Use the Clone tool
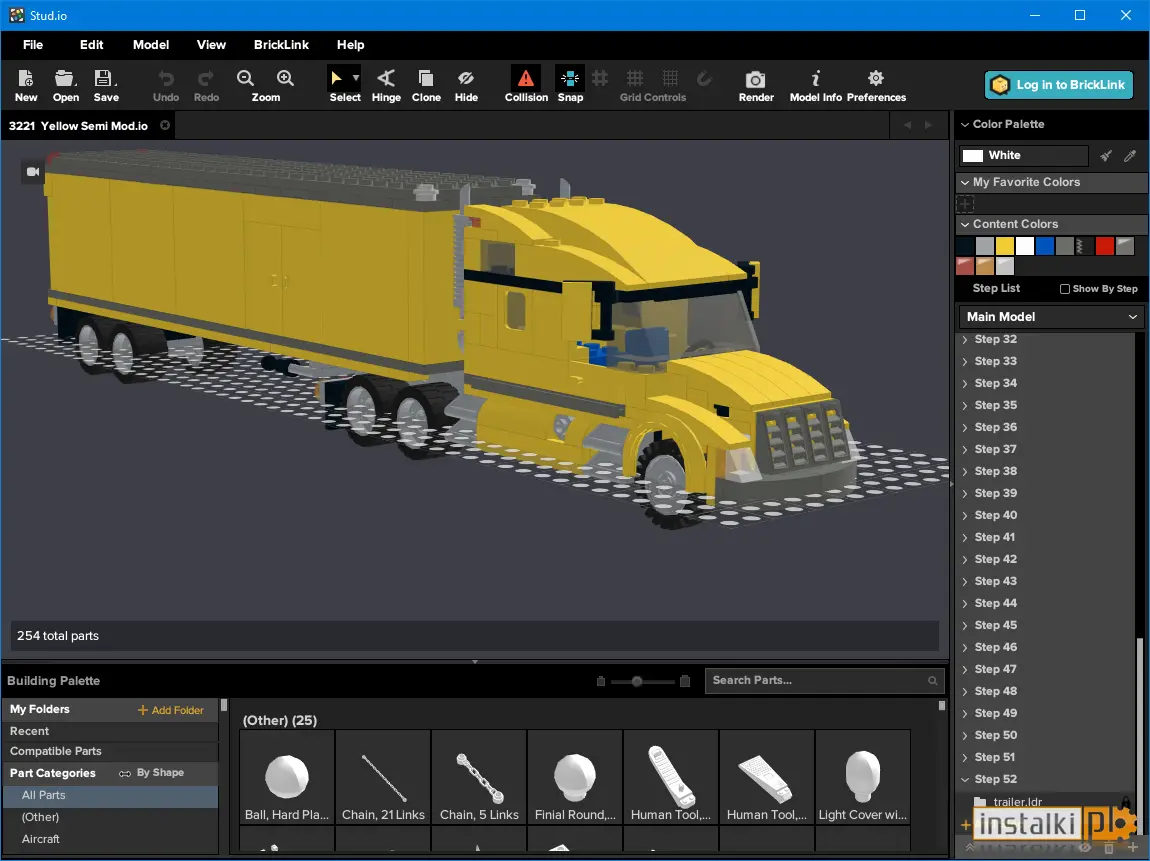The image size is (1150, 861). (x=426, y=85)
